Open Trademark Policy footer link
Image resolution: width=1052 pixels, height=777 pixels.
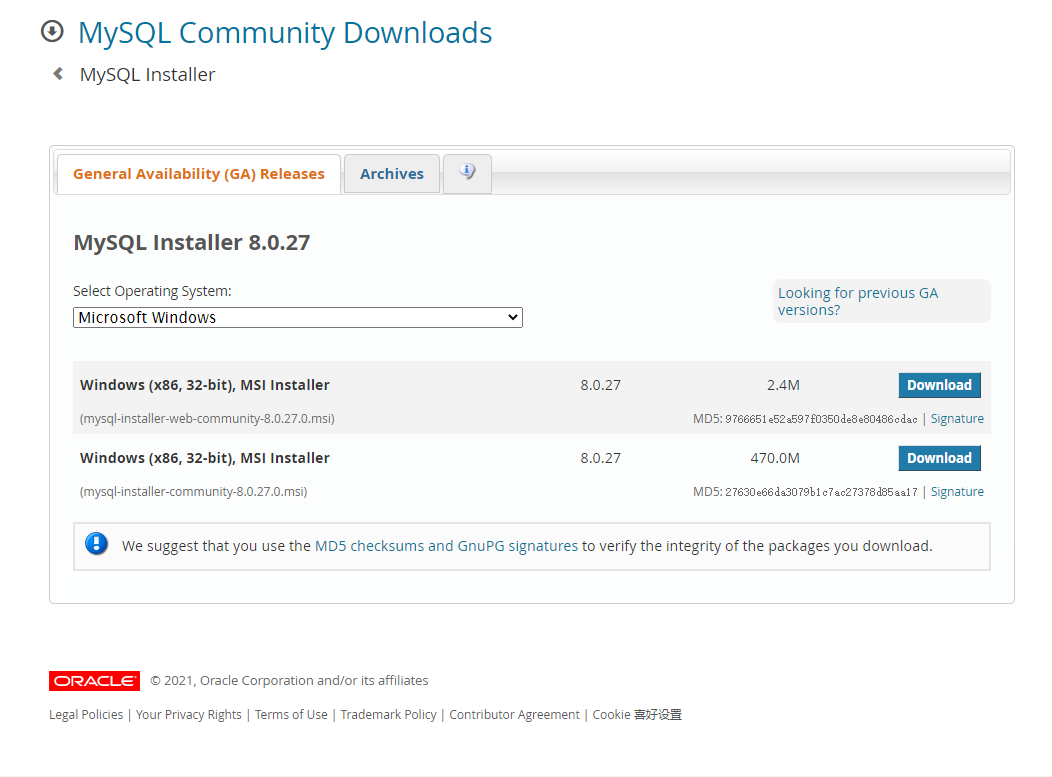(388, 715)
